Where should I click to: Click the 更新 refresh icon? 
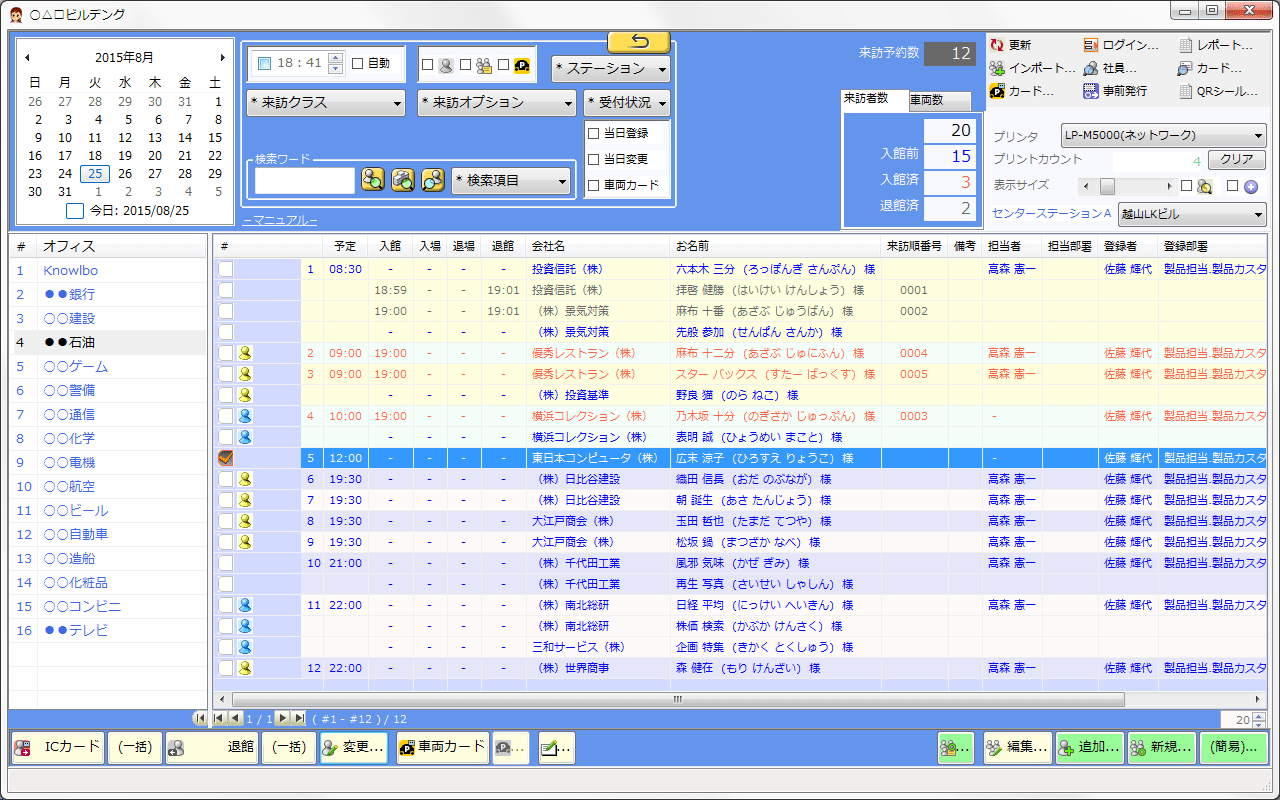pyautogui.click(x=997, y=45)
